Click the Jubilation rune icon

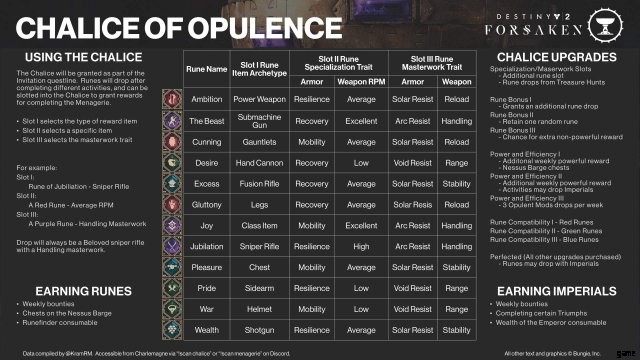point(172,246)
